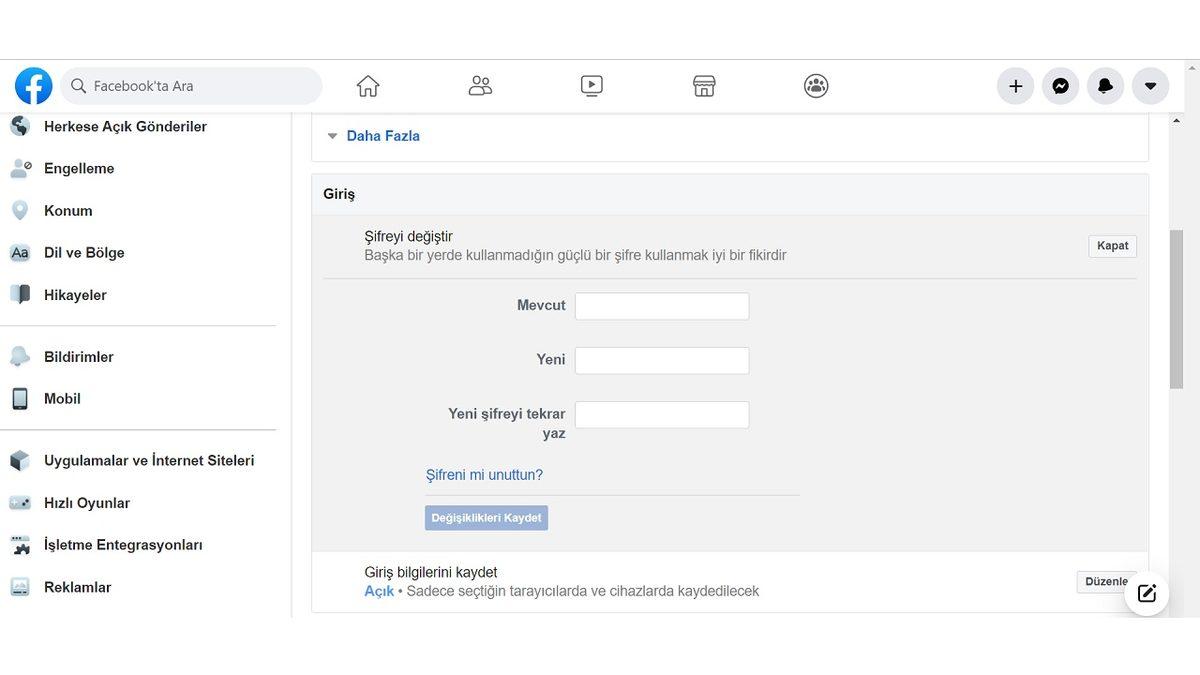Open the Facebook home icon
The width and height of the screenshot is (1200, 675).
pos(367,85)
